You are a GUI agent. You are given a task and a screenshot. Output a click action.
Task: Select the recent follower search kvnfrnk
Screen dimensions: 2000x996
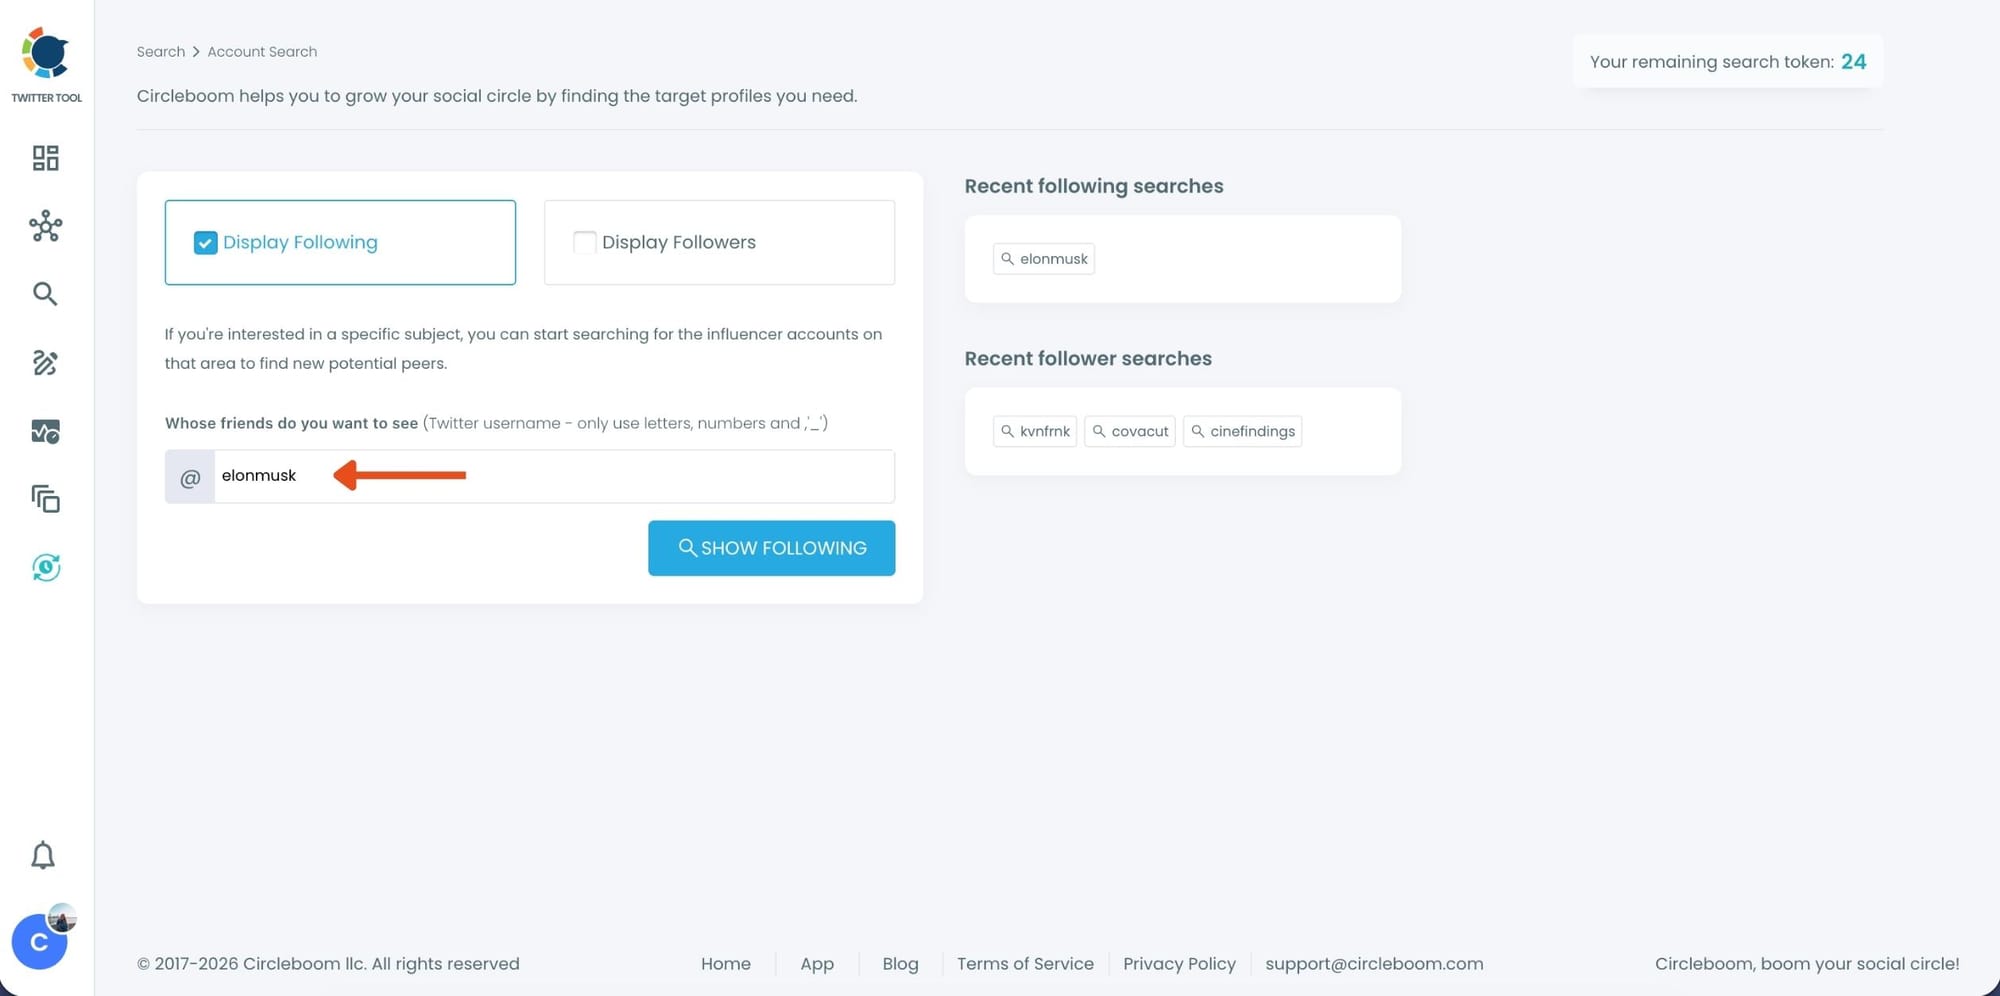point(1034,432)
